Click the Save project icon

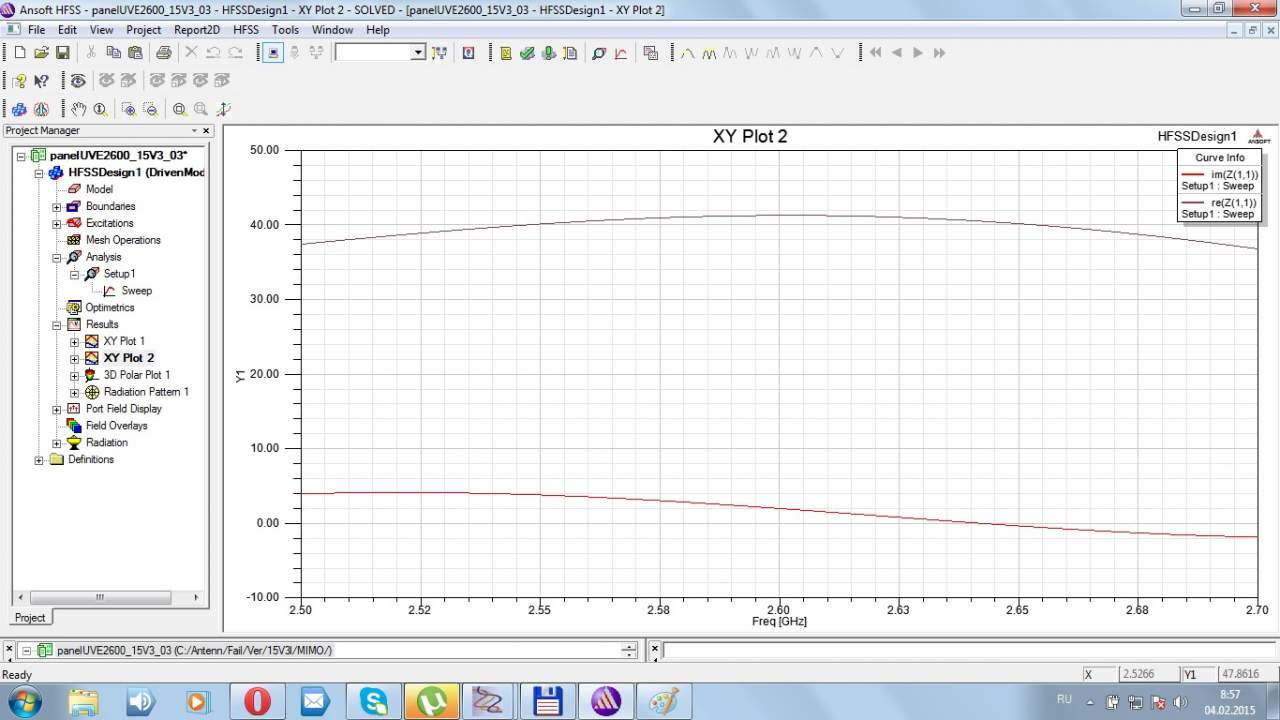click(x=62, y=53)
